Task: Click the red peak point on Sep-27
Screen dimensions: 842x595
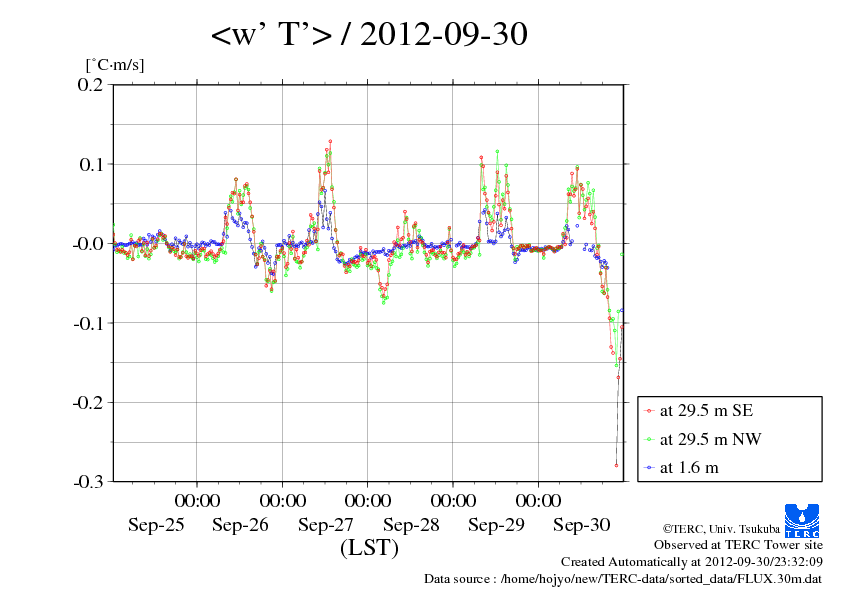Action: click(x=330, y=141)
